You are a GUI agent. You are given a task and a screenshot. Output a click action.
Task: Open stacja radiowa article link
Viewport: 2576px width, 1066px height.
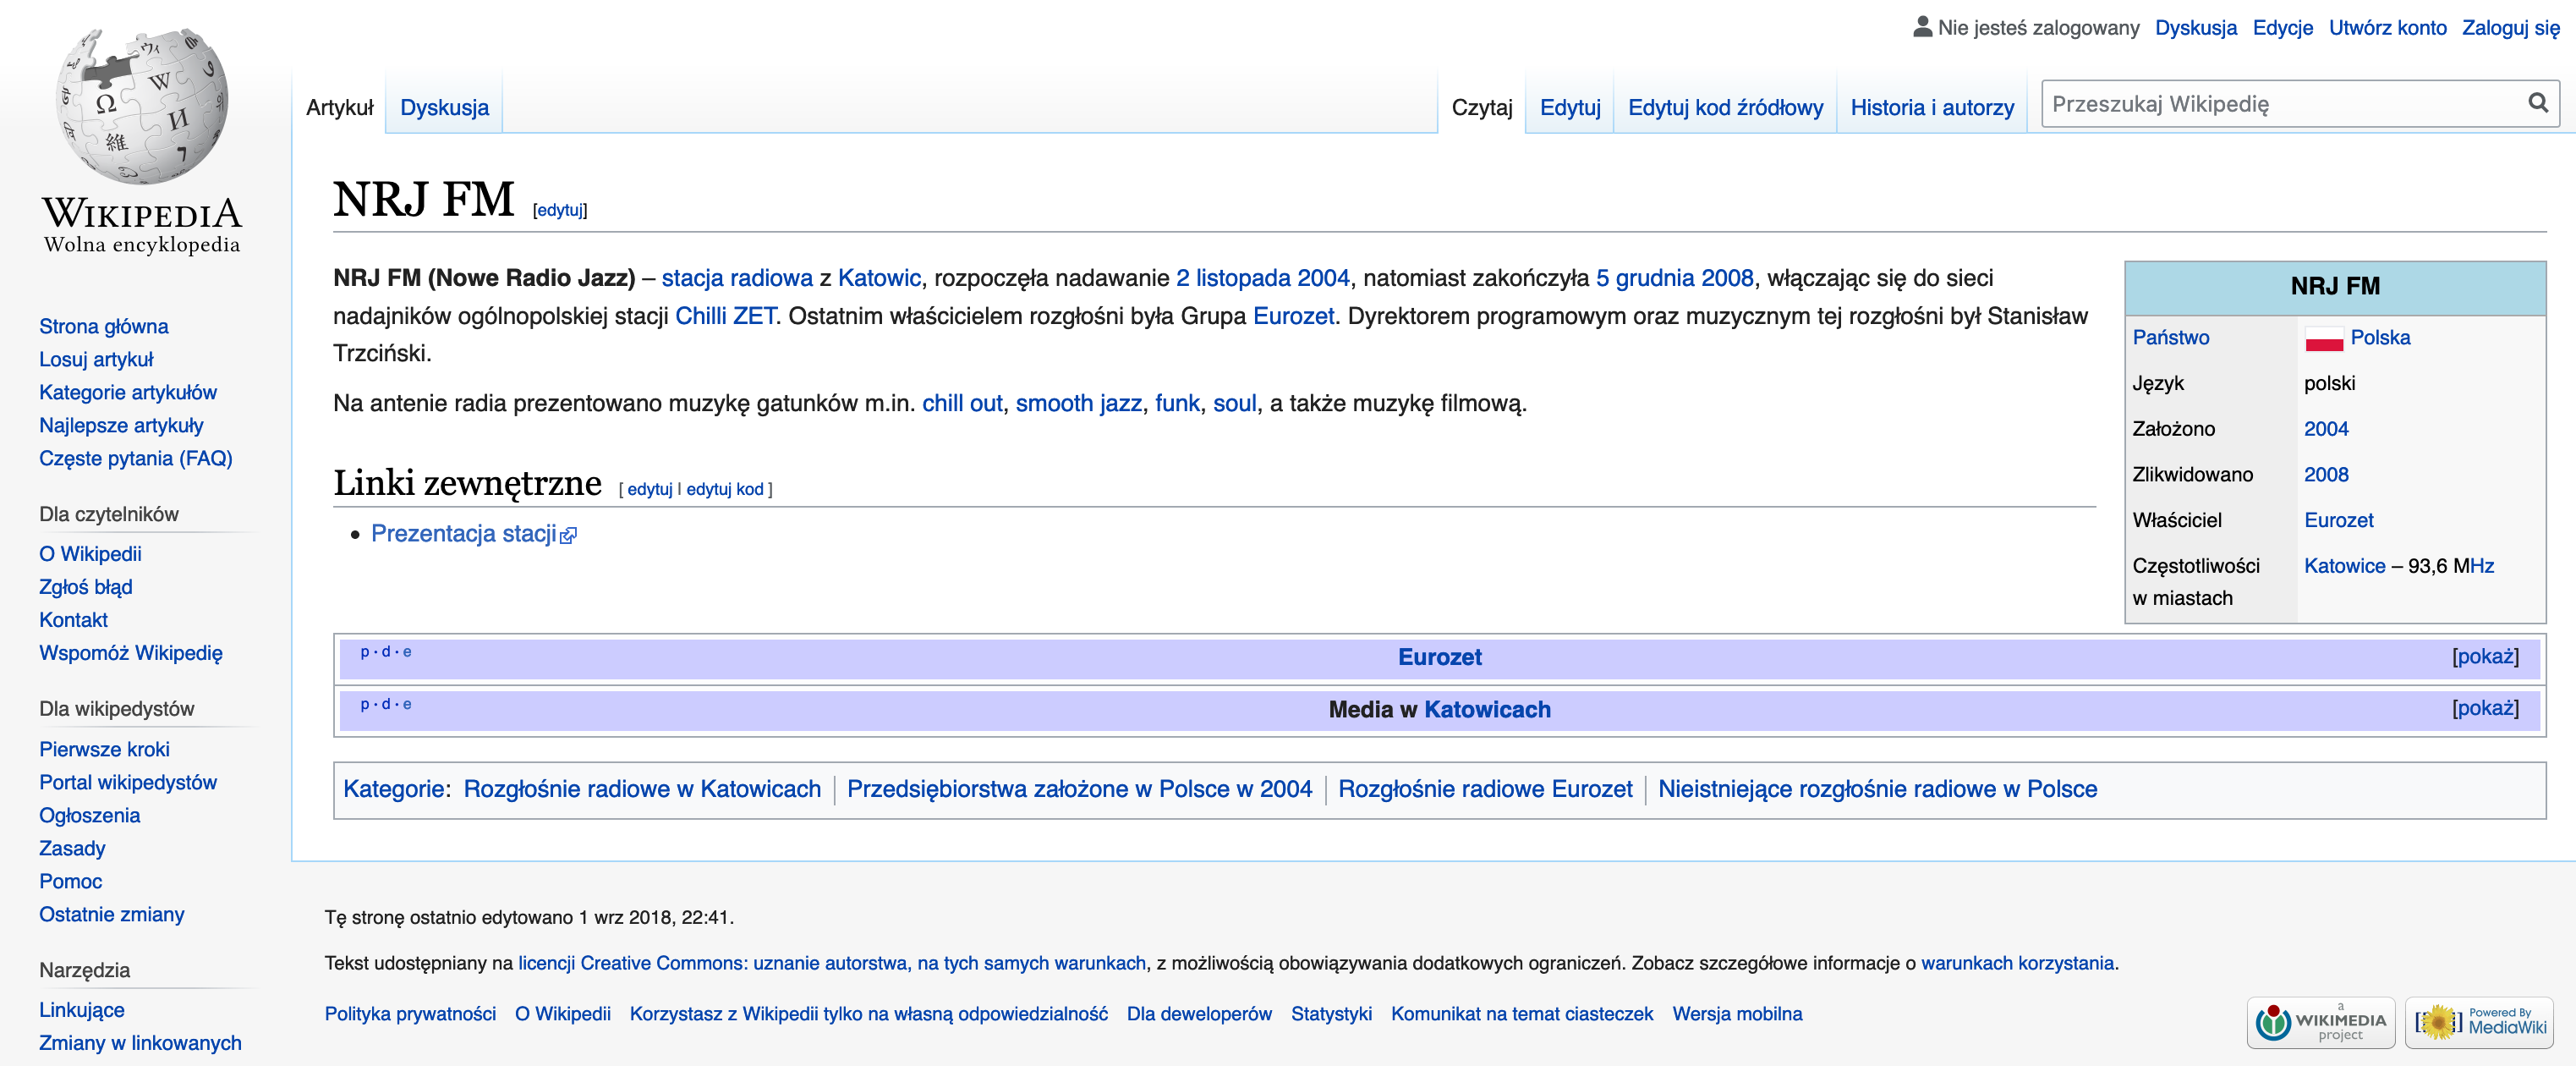point(737,278)
